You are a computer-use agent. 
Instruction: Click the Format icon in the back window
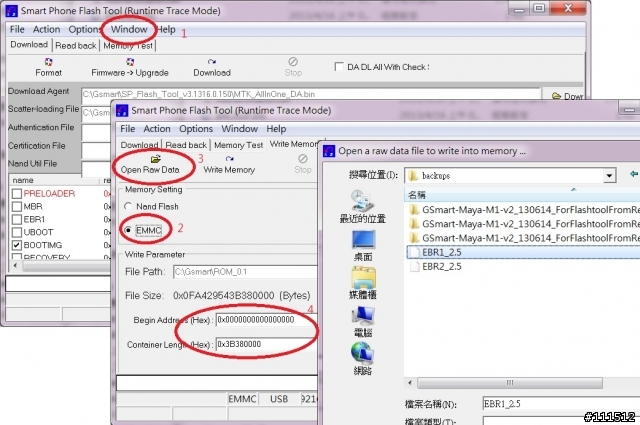click(48, 62)
